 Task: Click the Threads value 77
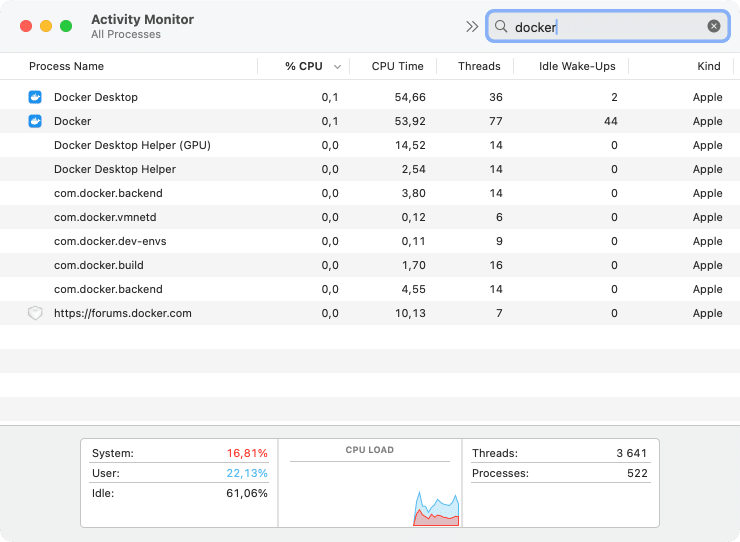click(496, 121)
